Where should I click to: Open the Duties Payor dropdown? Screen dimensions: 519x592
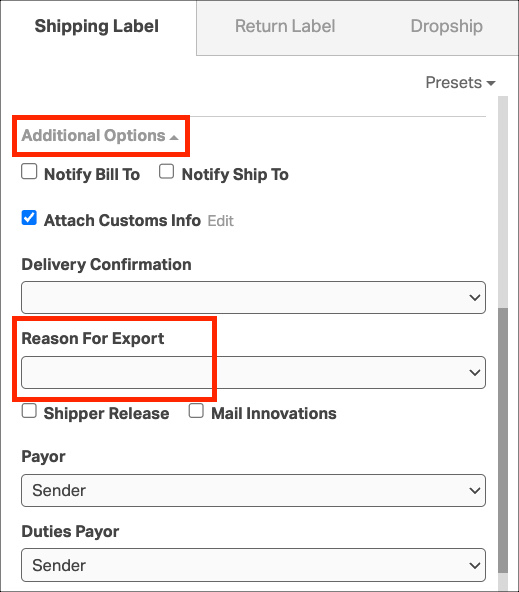(x=253, y=565)
